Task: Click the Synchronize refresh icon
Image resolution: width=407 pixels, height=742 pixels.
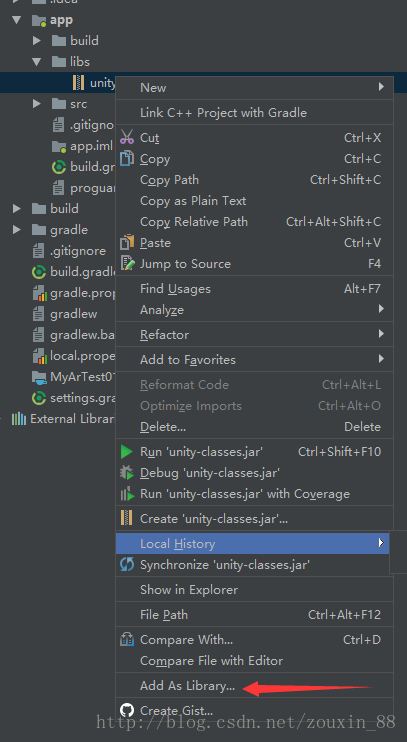Action: coord(127,565)
